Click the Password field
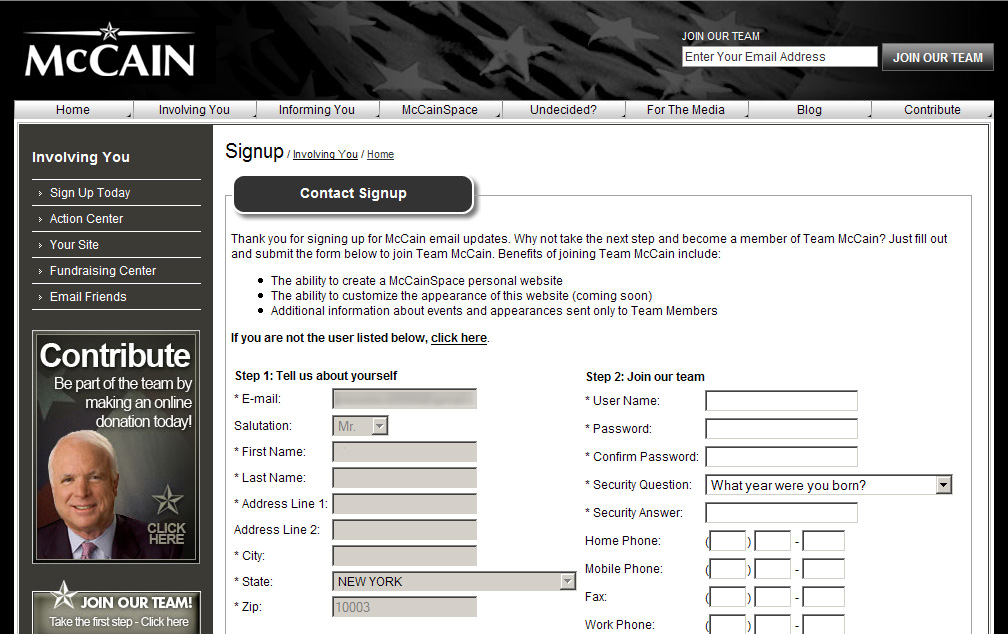The width and height of the screenshot is (1008, 634). 781,428
